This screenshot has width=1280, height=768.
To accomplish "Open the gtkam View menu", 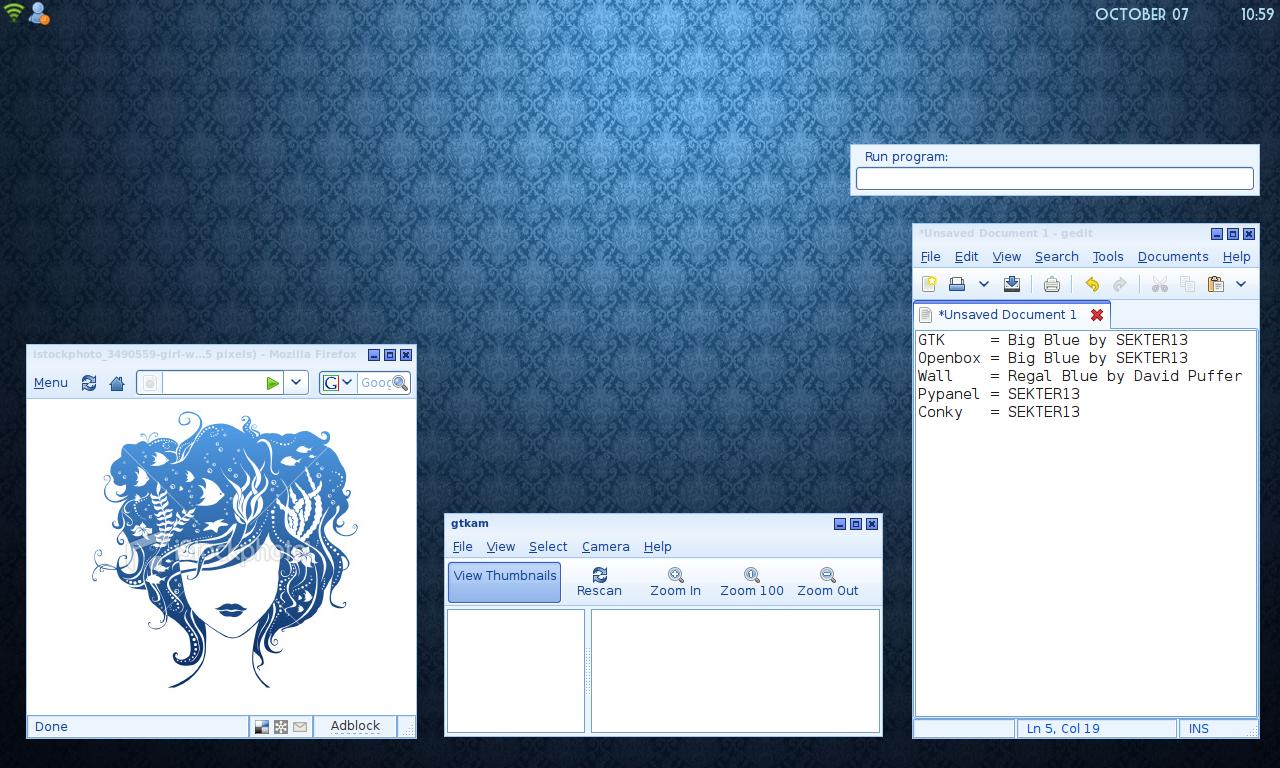I will coord(500,547).
